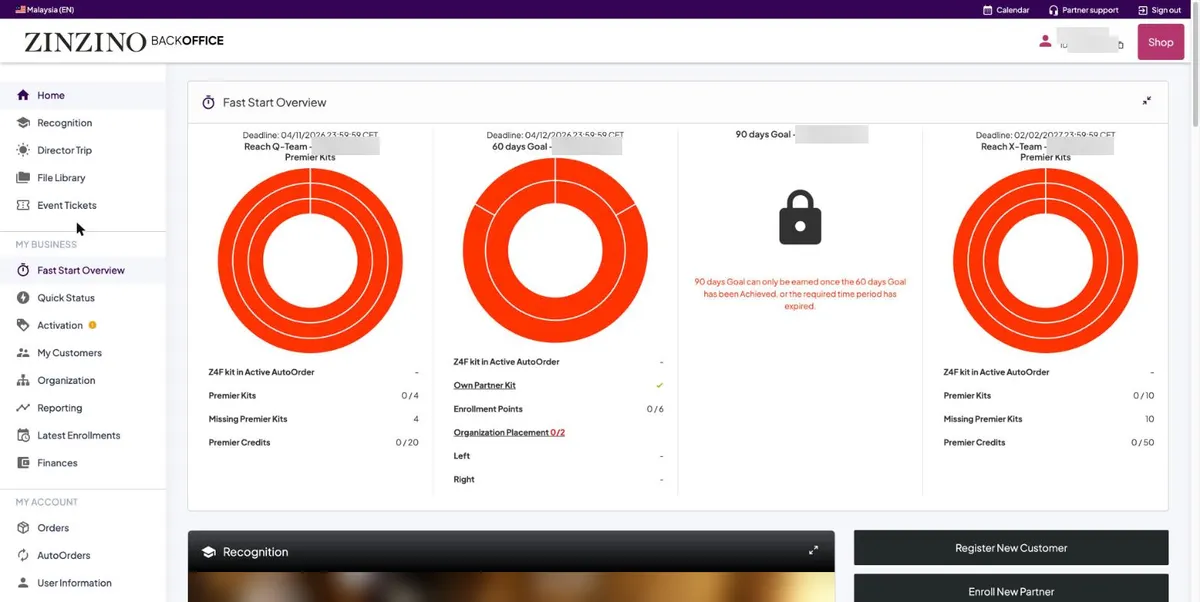Open Recognition via its graduation cap icon
The height and width of the screenshot is (602, 1200).
[23, 123]
